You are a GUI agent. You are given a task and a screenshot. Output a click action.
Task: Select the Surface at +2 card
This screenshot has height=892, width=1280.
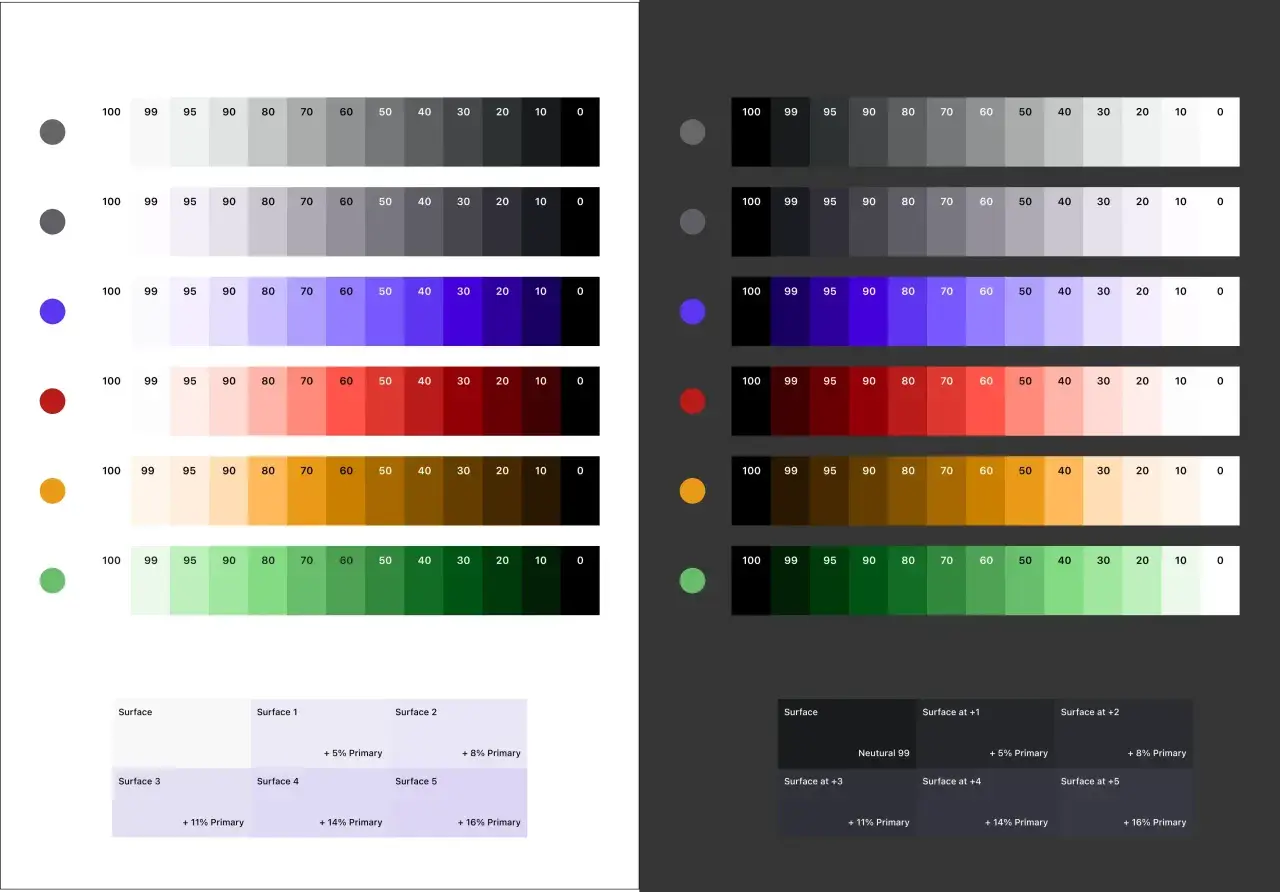click(1124, 733)
